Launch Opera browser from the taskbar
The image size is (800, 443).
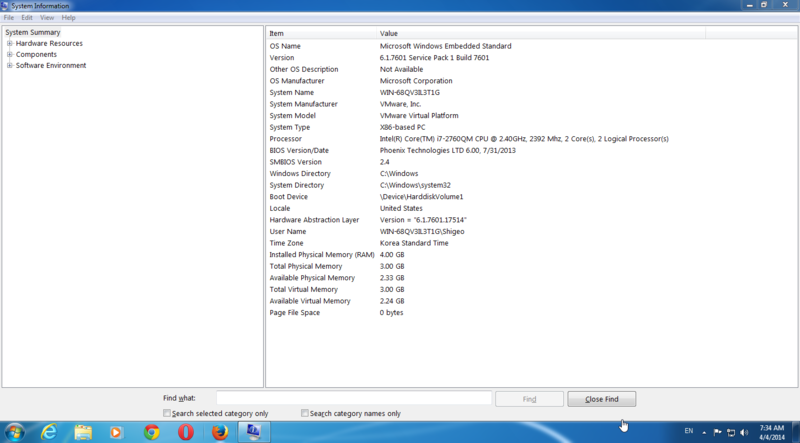coord(186,432)
